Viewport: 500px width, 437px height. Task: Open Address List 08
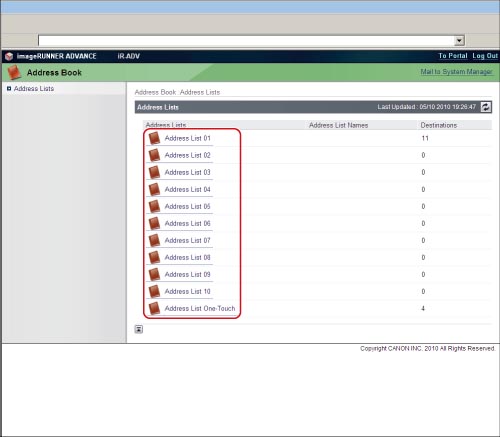pos(188,257)
